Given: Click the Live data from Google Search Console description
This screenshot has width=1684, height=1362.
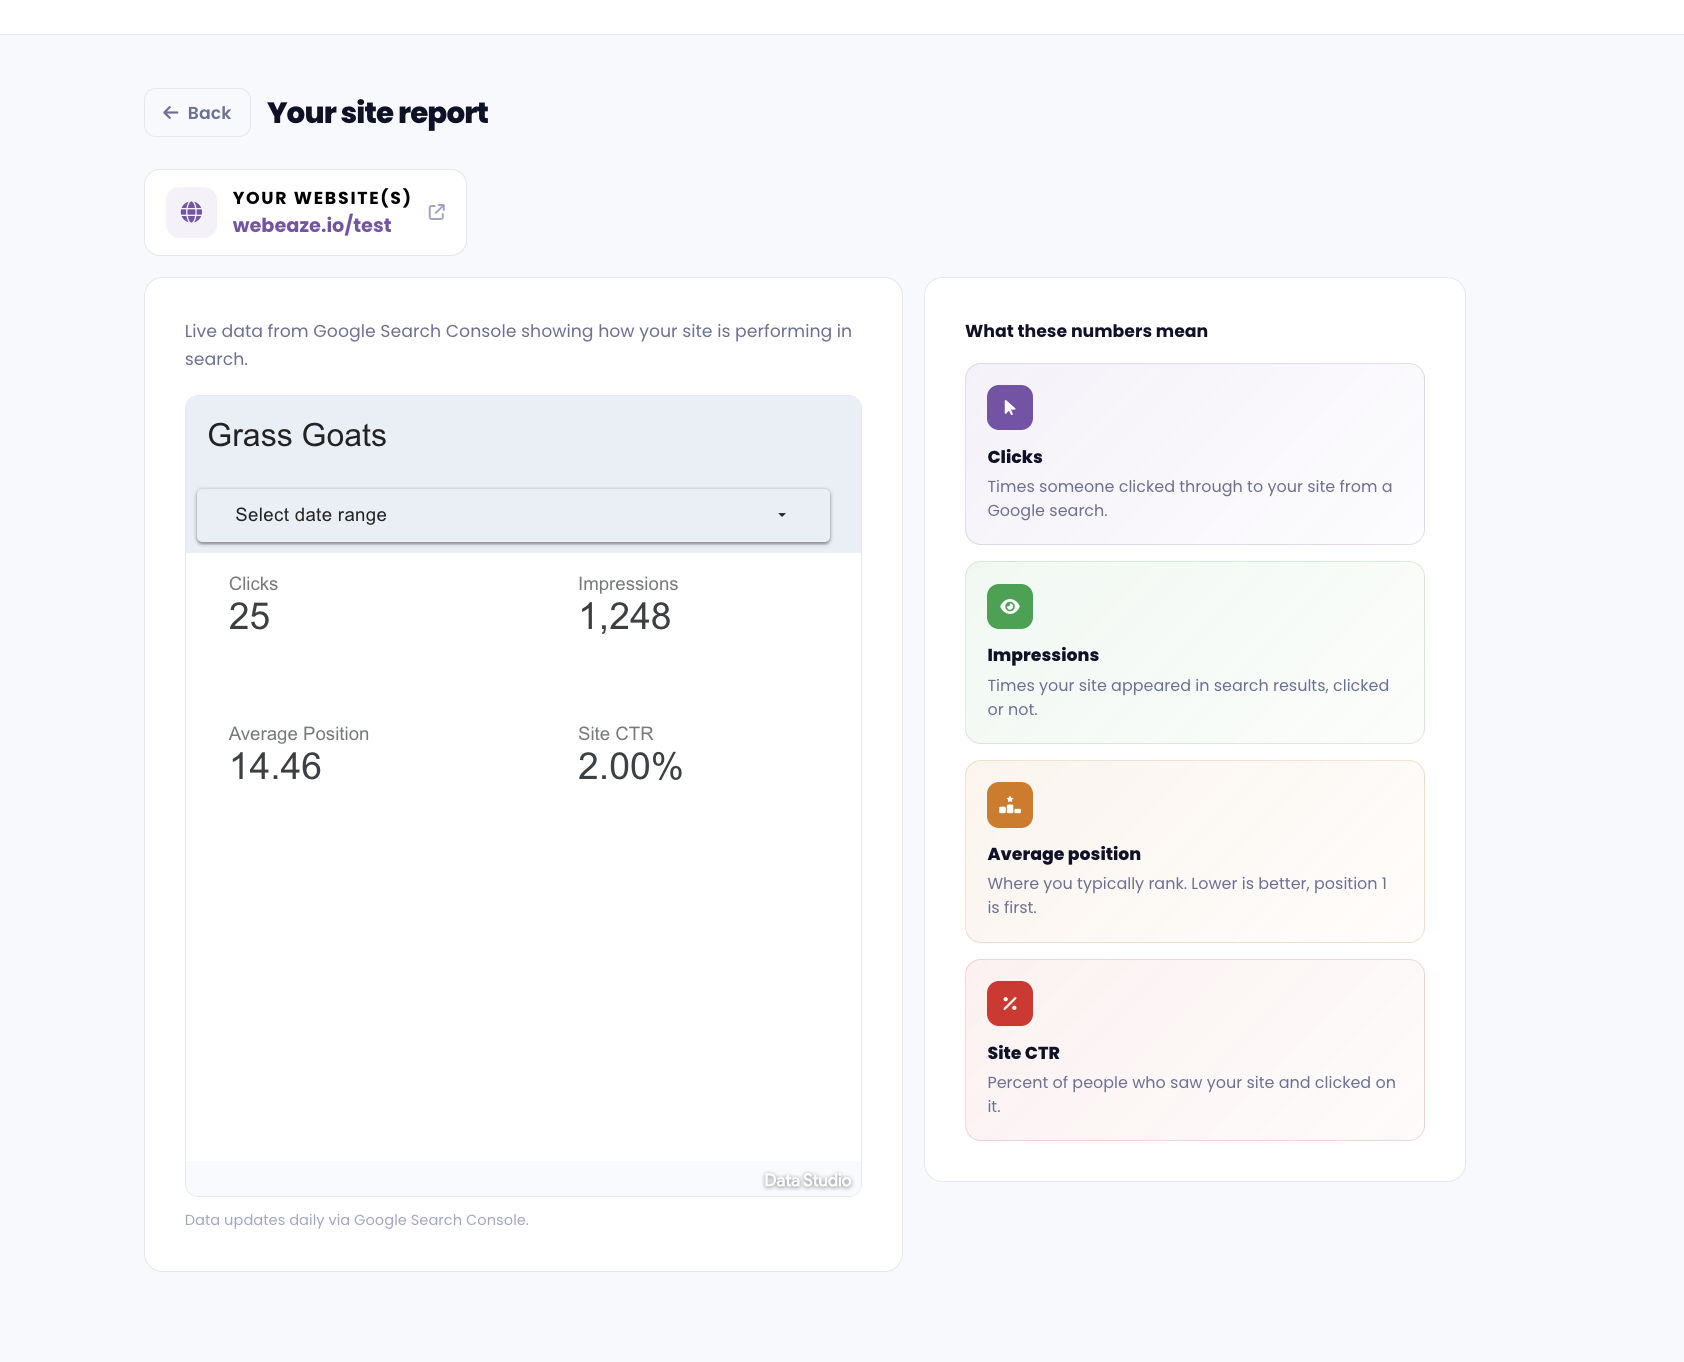Looking at the screenshot, I should (x=518, y=345).
